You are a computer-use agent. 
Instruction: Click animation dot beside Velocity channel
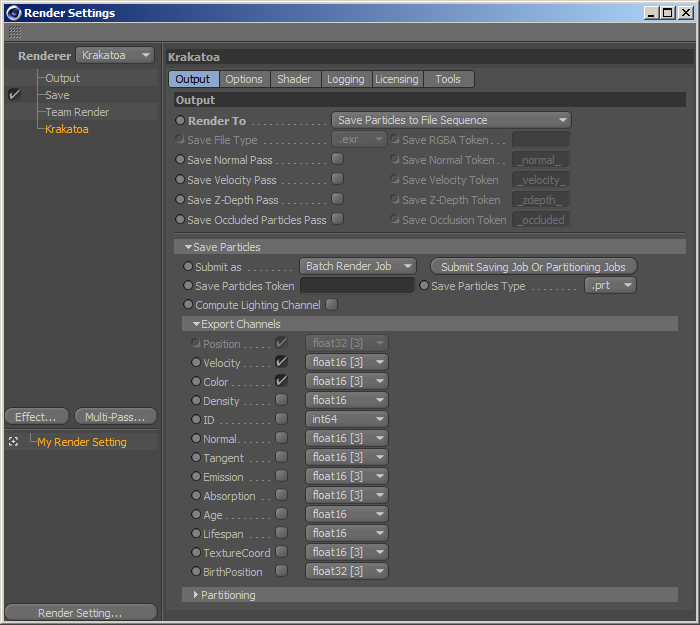(196, 362)
